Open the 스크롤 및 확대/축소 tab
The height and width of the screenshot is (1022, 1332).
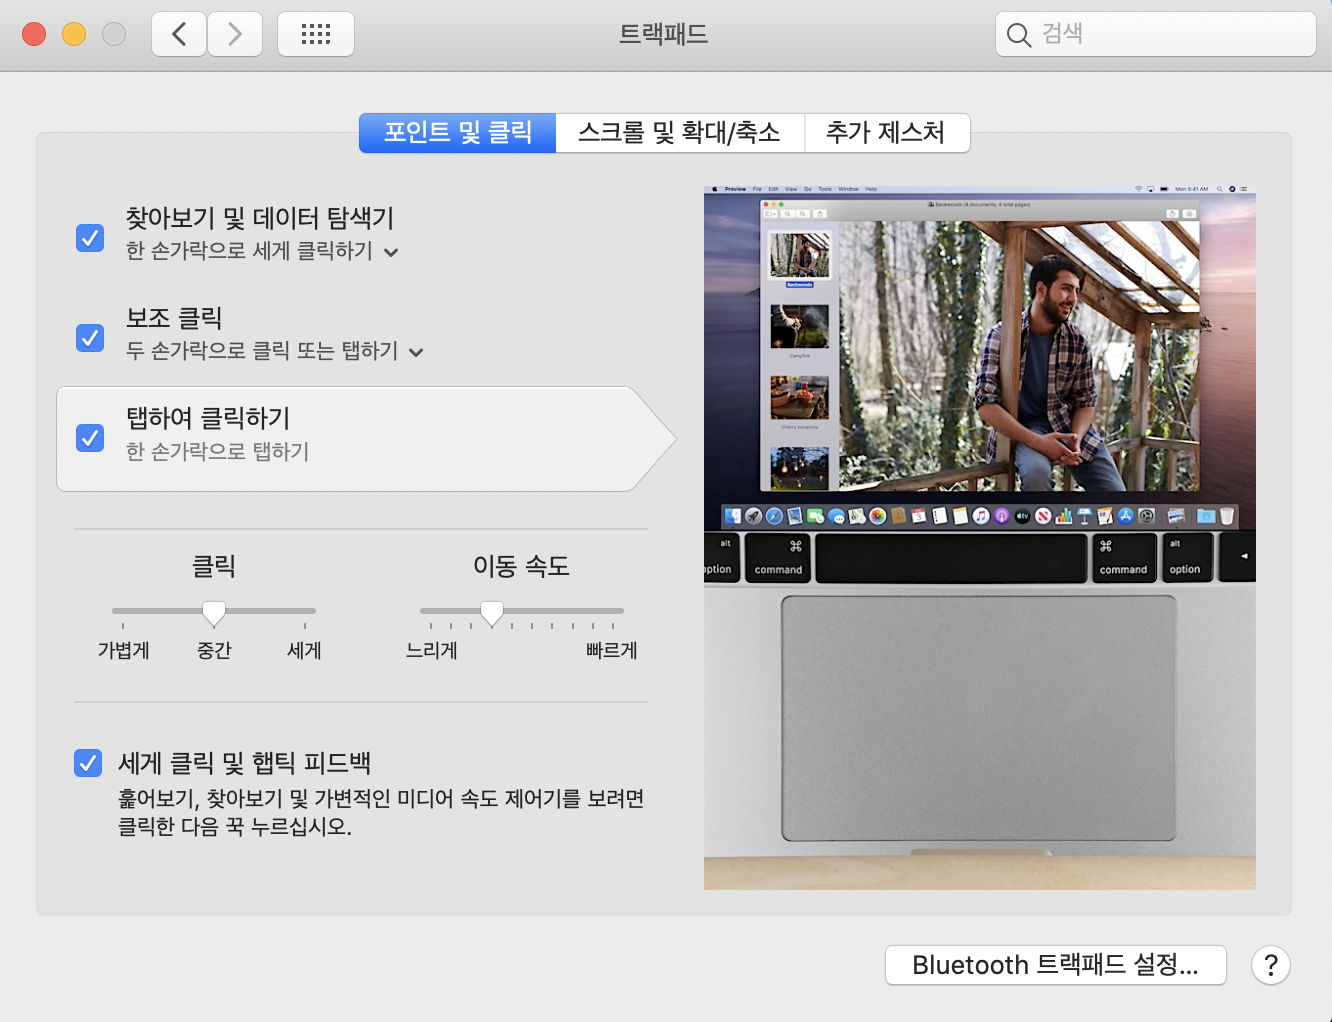pyautogui.click(x=680, y=133)
